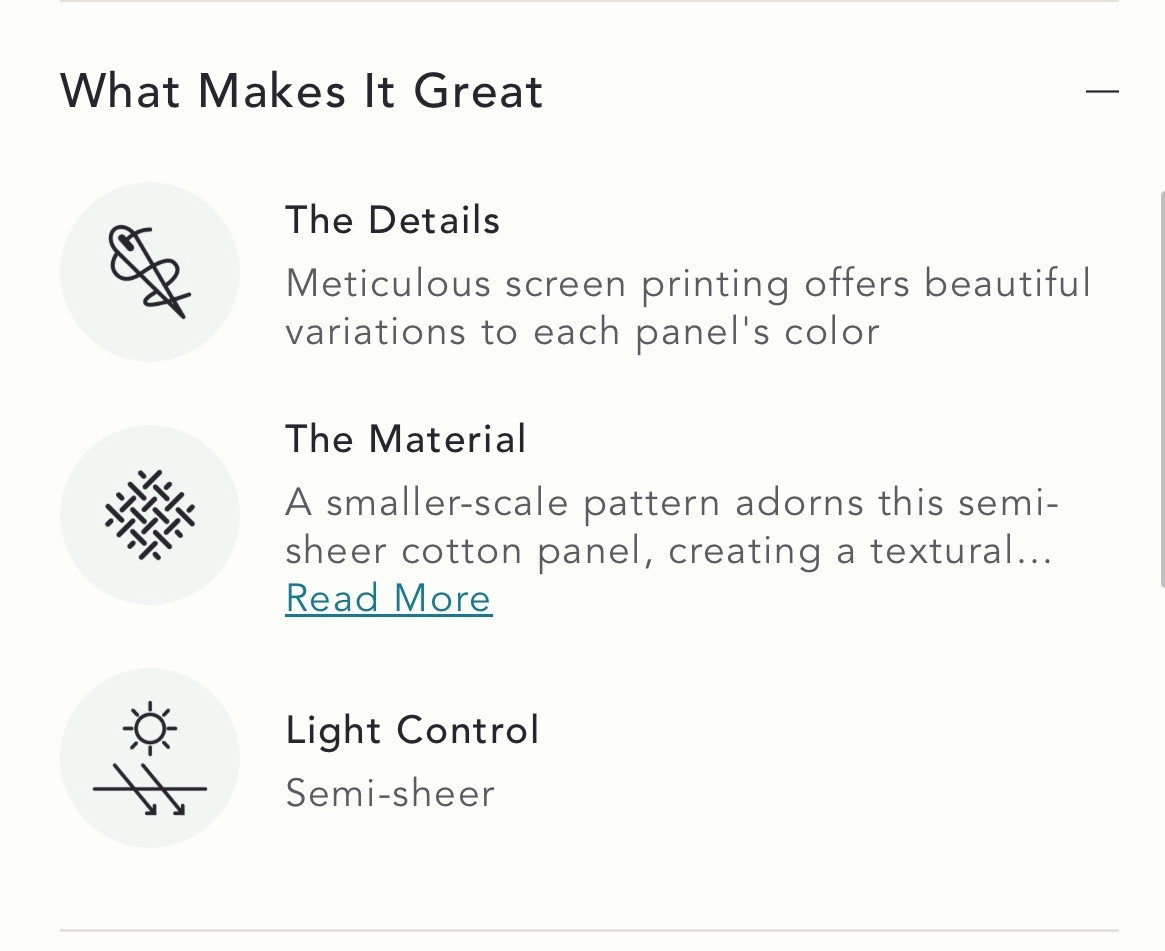1165x951 pixels.
Task: Click the woven fabric Material icon
Action: [x=150, y=515]
